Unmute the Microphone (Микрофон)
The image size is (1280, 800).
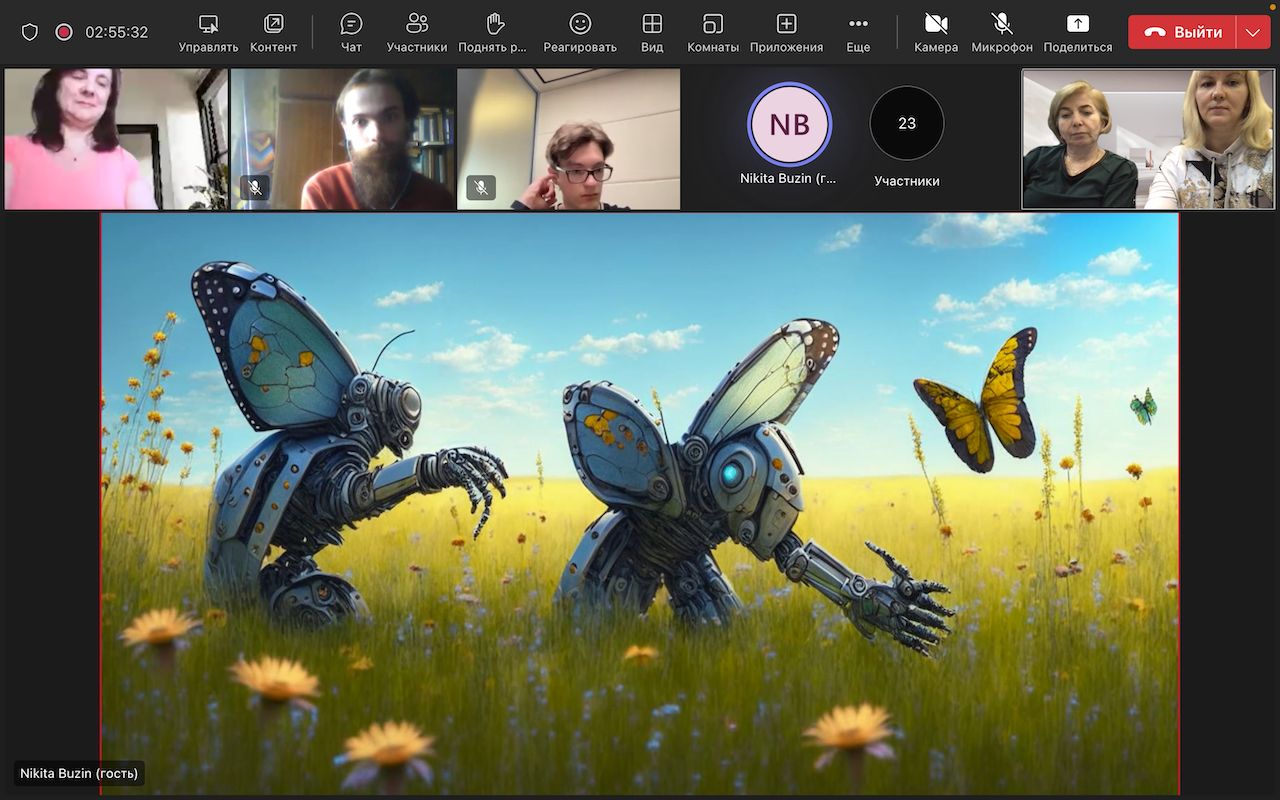[x=1001, y=32]
